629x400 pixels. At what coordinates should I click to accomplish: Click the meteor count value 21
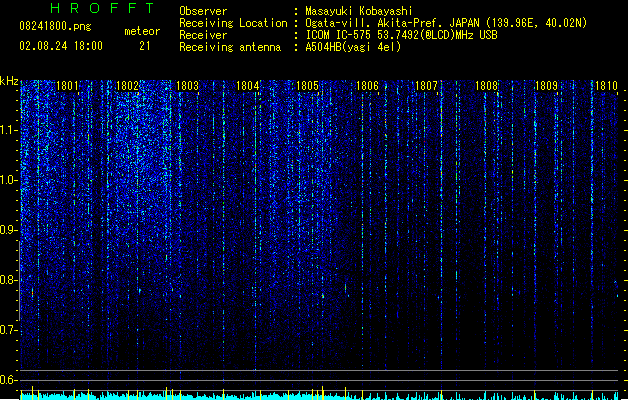pos(145,46)
